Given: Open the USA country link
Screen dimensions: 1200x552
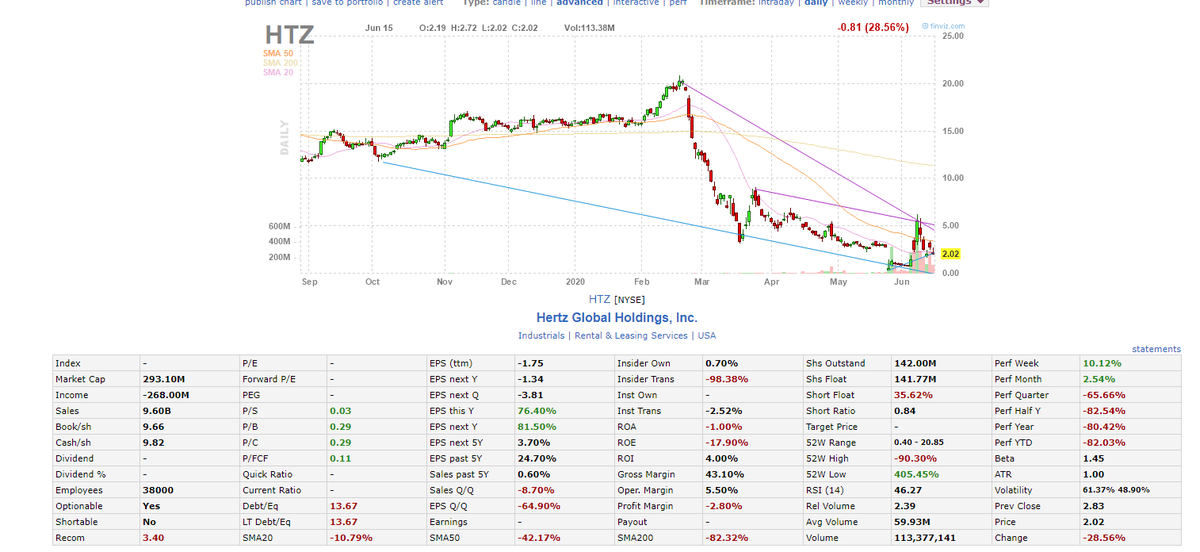Looking at the screenshot, I should click(x=707, y=336).
